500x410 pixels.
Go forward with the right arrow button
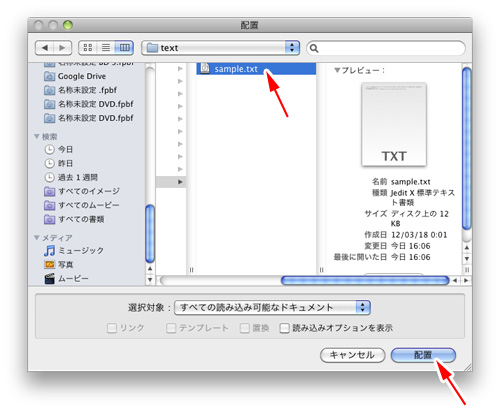(x=62, y=48)
